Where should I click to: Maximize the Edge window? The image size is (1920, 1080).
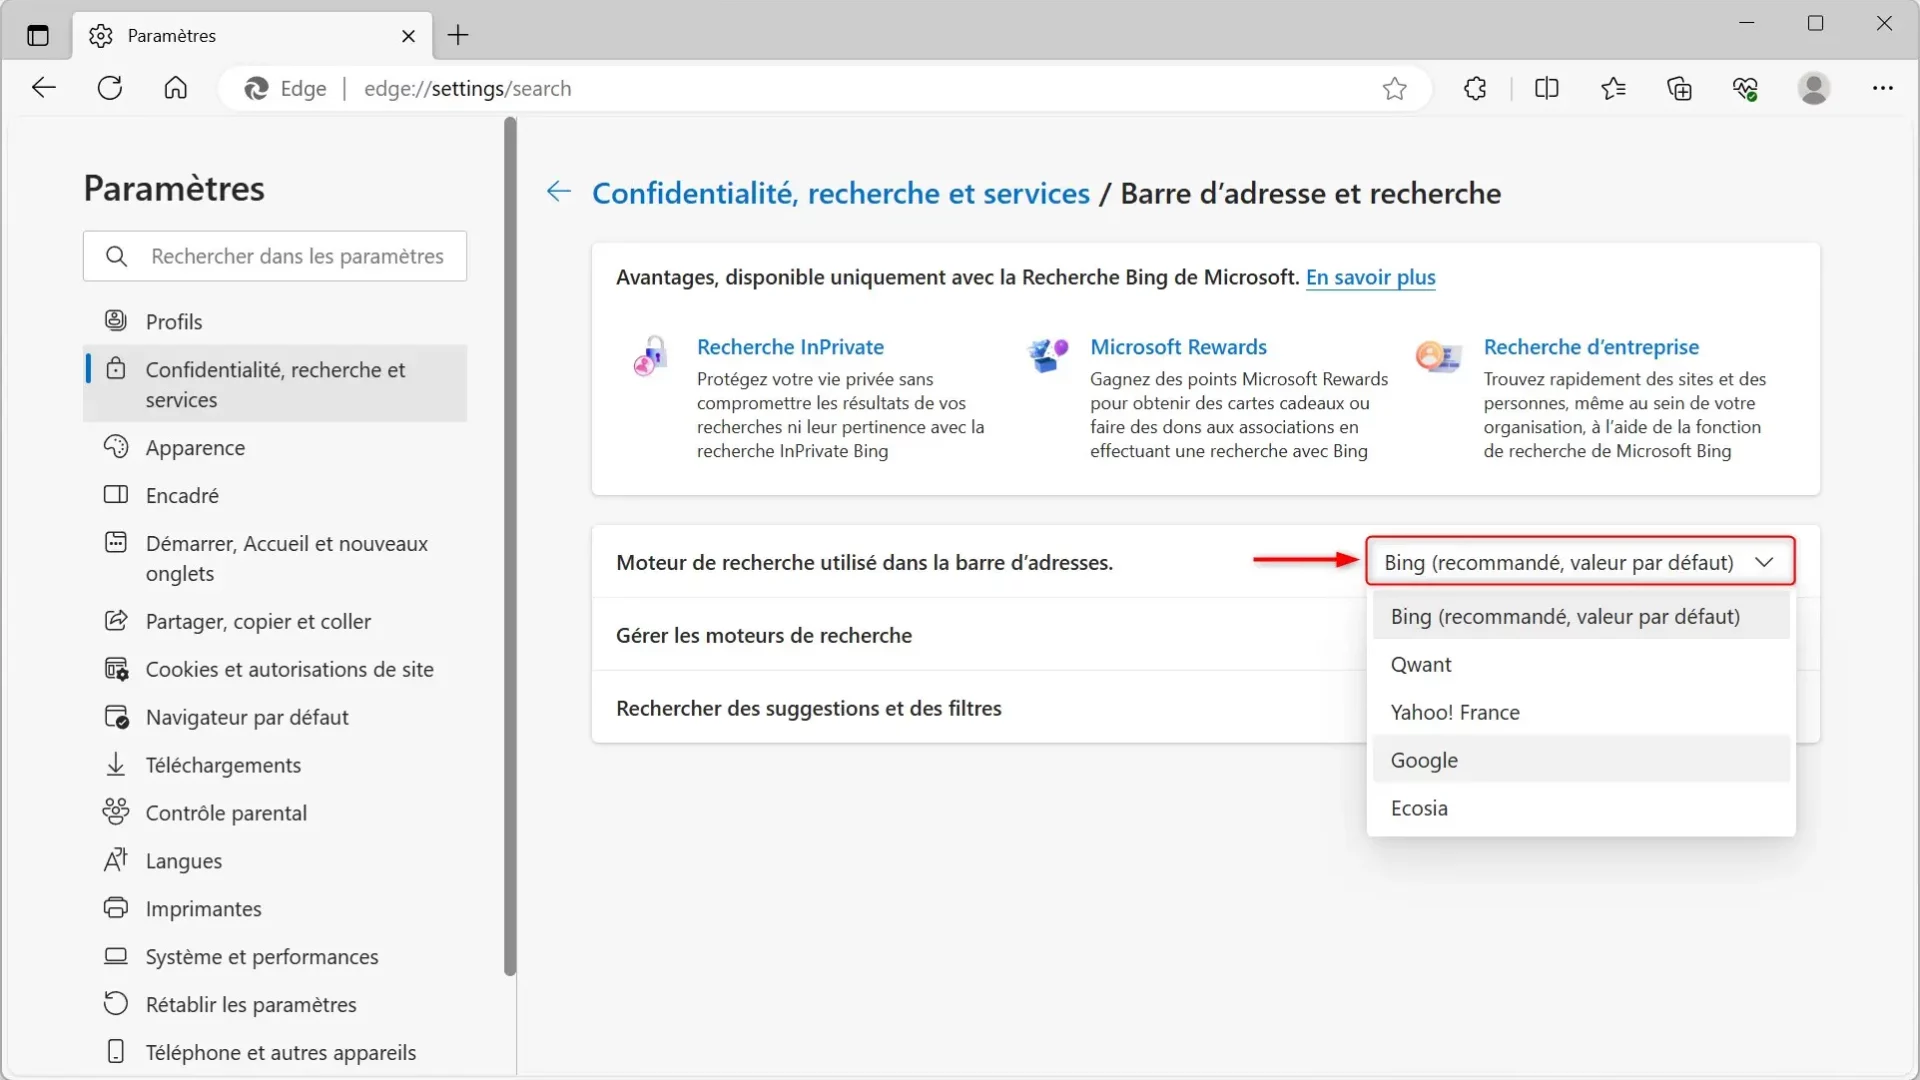[1816, 23]
